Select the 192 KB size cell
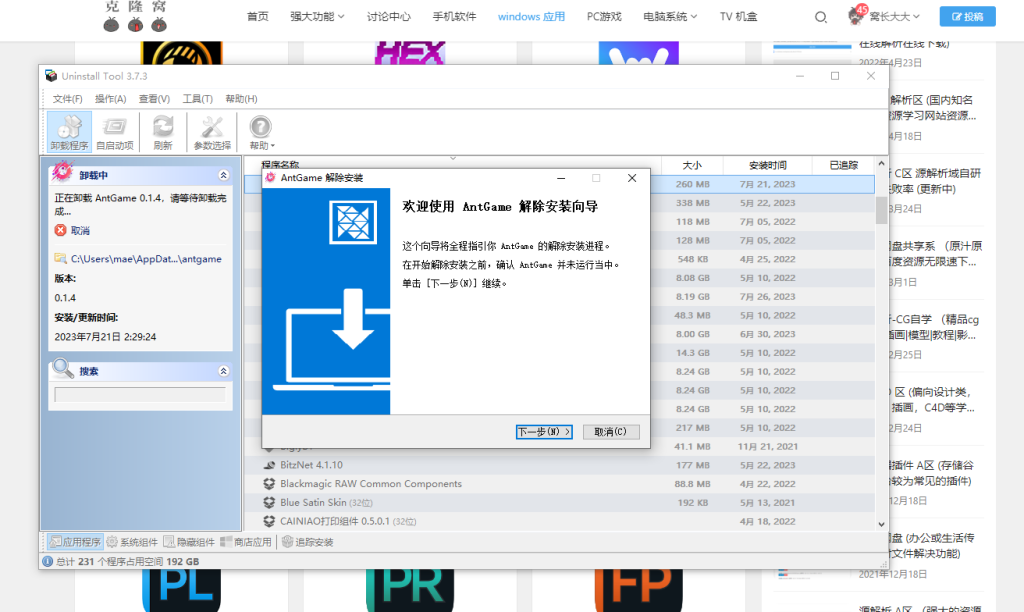The width and height of the screenshot is (1024, 612). (x=694, y=502)
